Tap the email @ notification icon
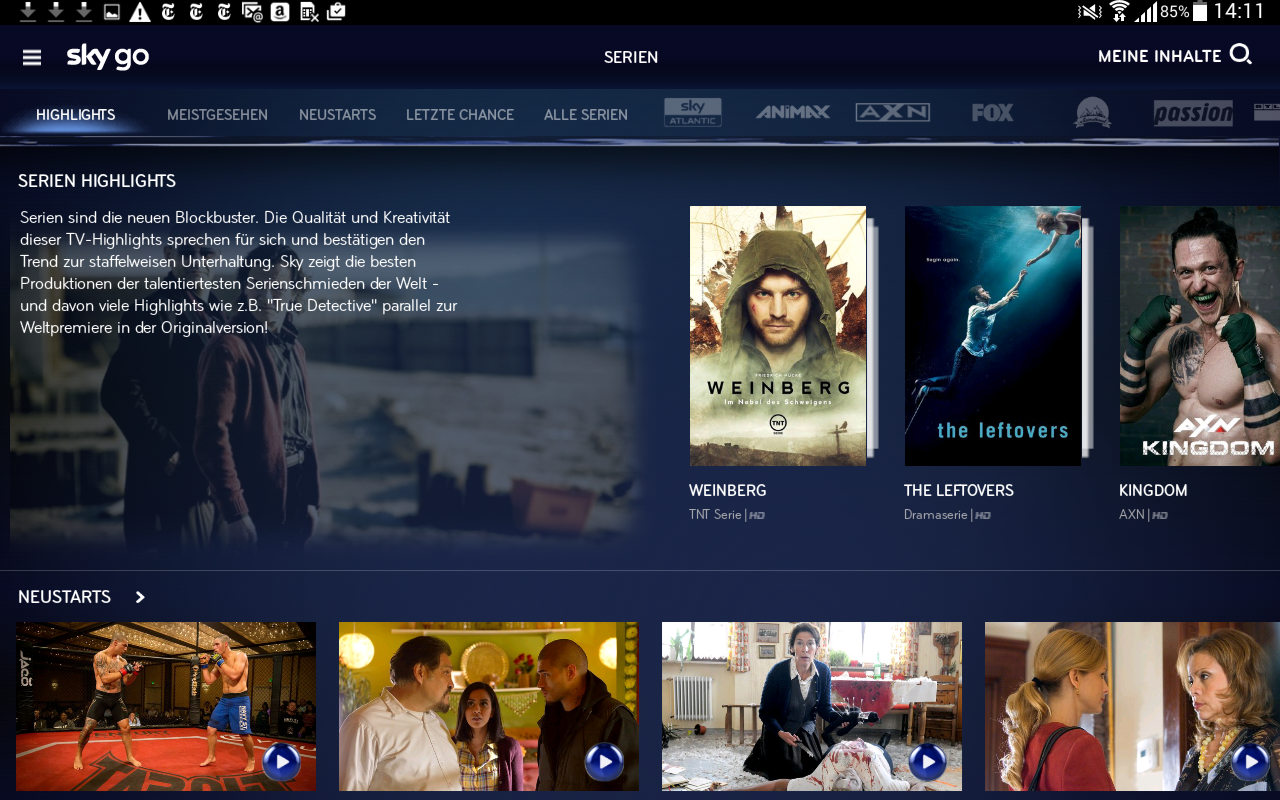Image resolution: width=1280 pixels, height=800 pixels. 252,12
